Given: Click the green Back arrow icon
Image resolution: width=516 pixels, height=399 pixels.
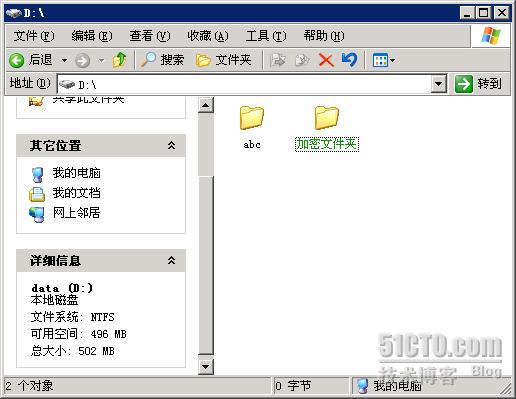Looking at the screenshot, I should 16,60.
